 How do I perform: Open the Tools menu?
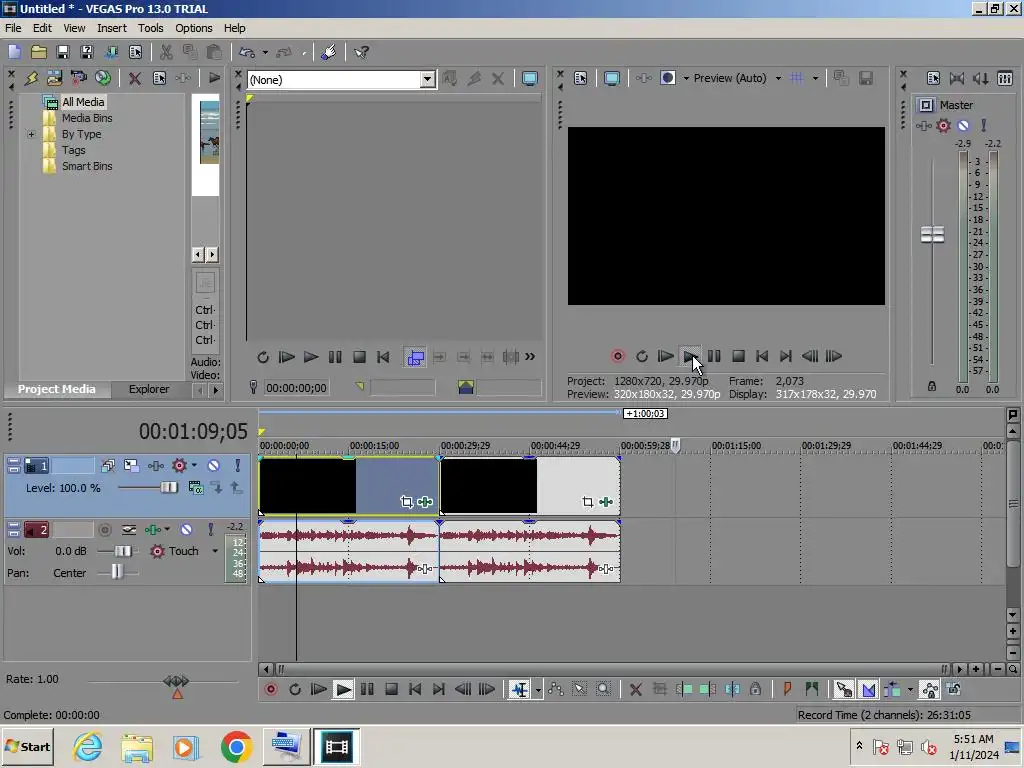click(x=150, y=28)
